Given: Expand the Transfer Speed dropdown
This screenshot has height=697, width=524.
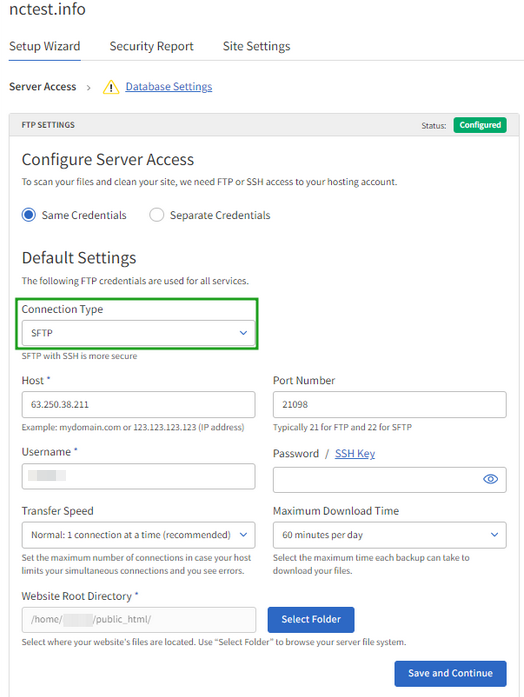Looking at the screenshot, I should point(138,535).
